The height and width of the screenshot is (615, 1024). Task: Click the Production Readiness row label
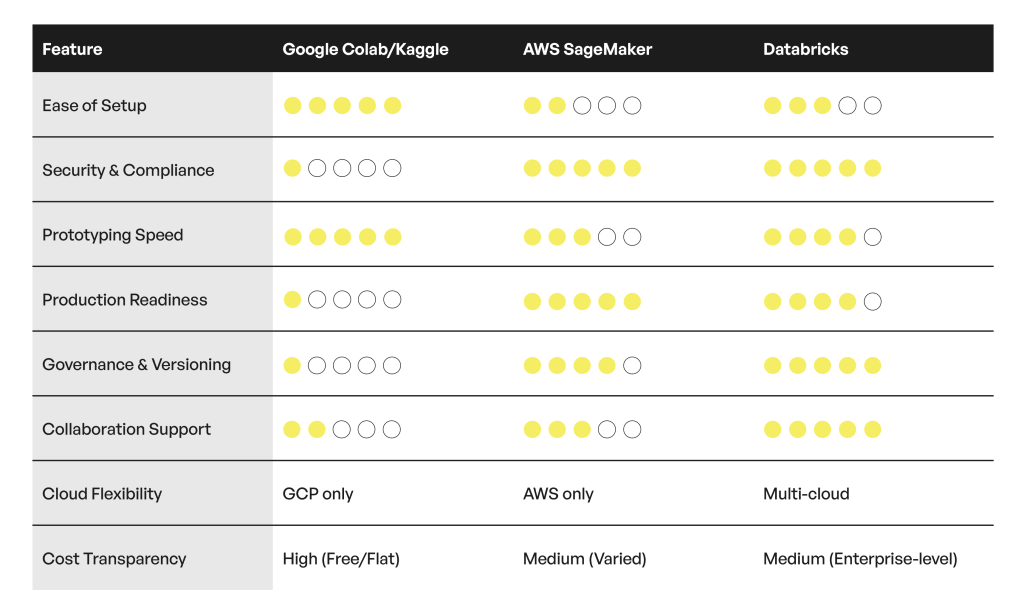(124, 300)
